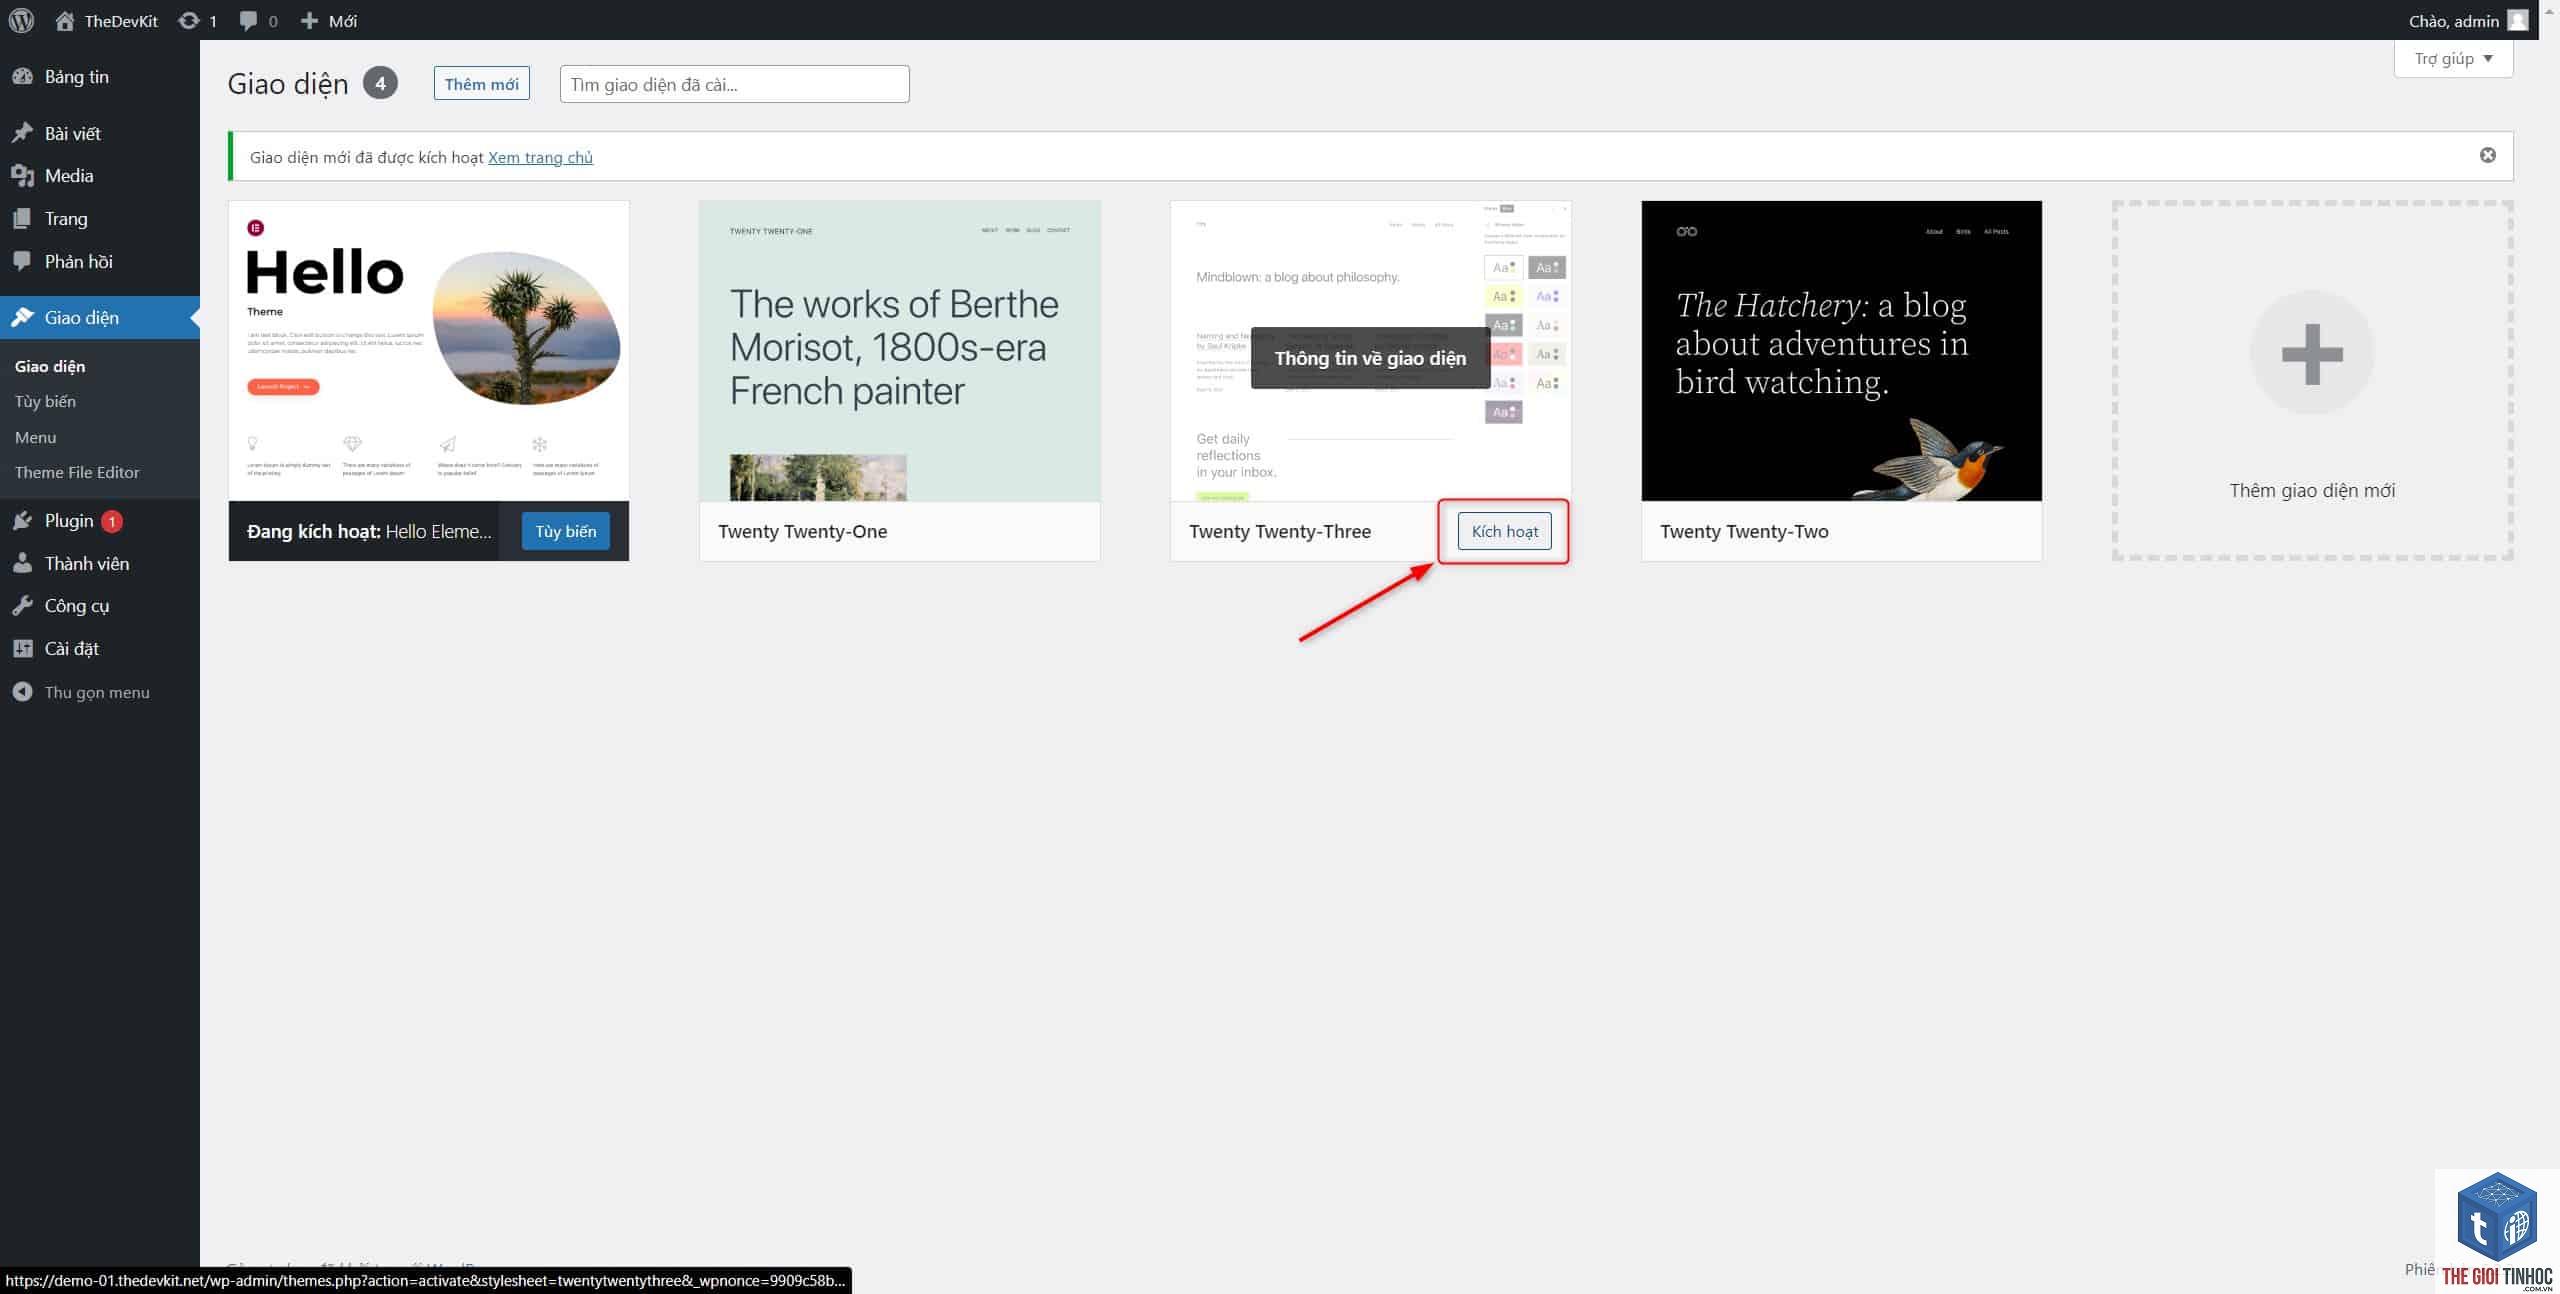Click the Bảng tin dashboard icon
Image resolution: width=2560 pixels, height=1294 pixels.
point(22,77)
